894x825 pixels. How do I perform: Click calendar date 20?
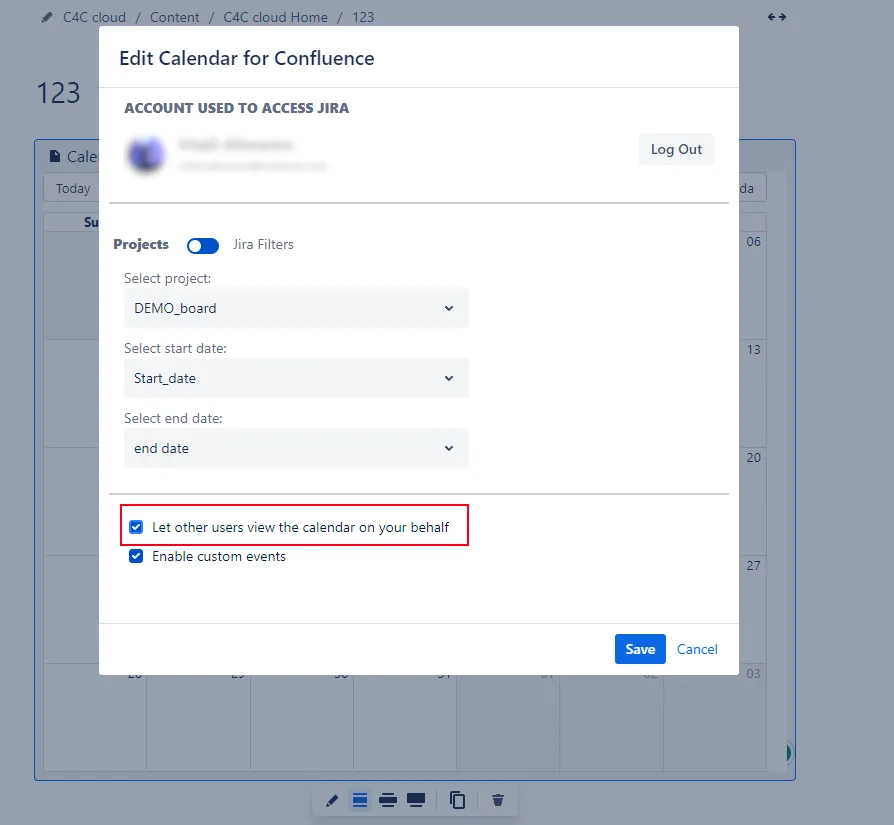point(753,458)
